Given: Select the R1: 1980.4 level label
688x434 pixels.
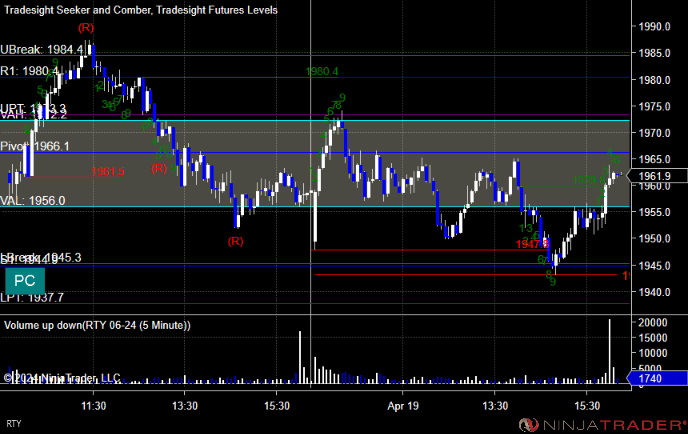Looking at the screenshot, I should 29,71.
